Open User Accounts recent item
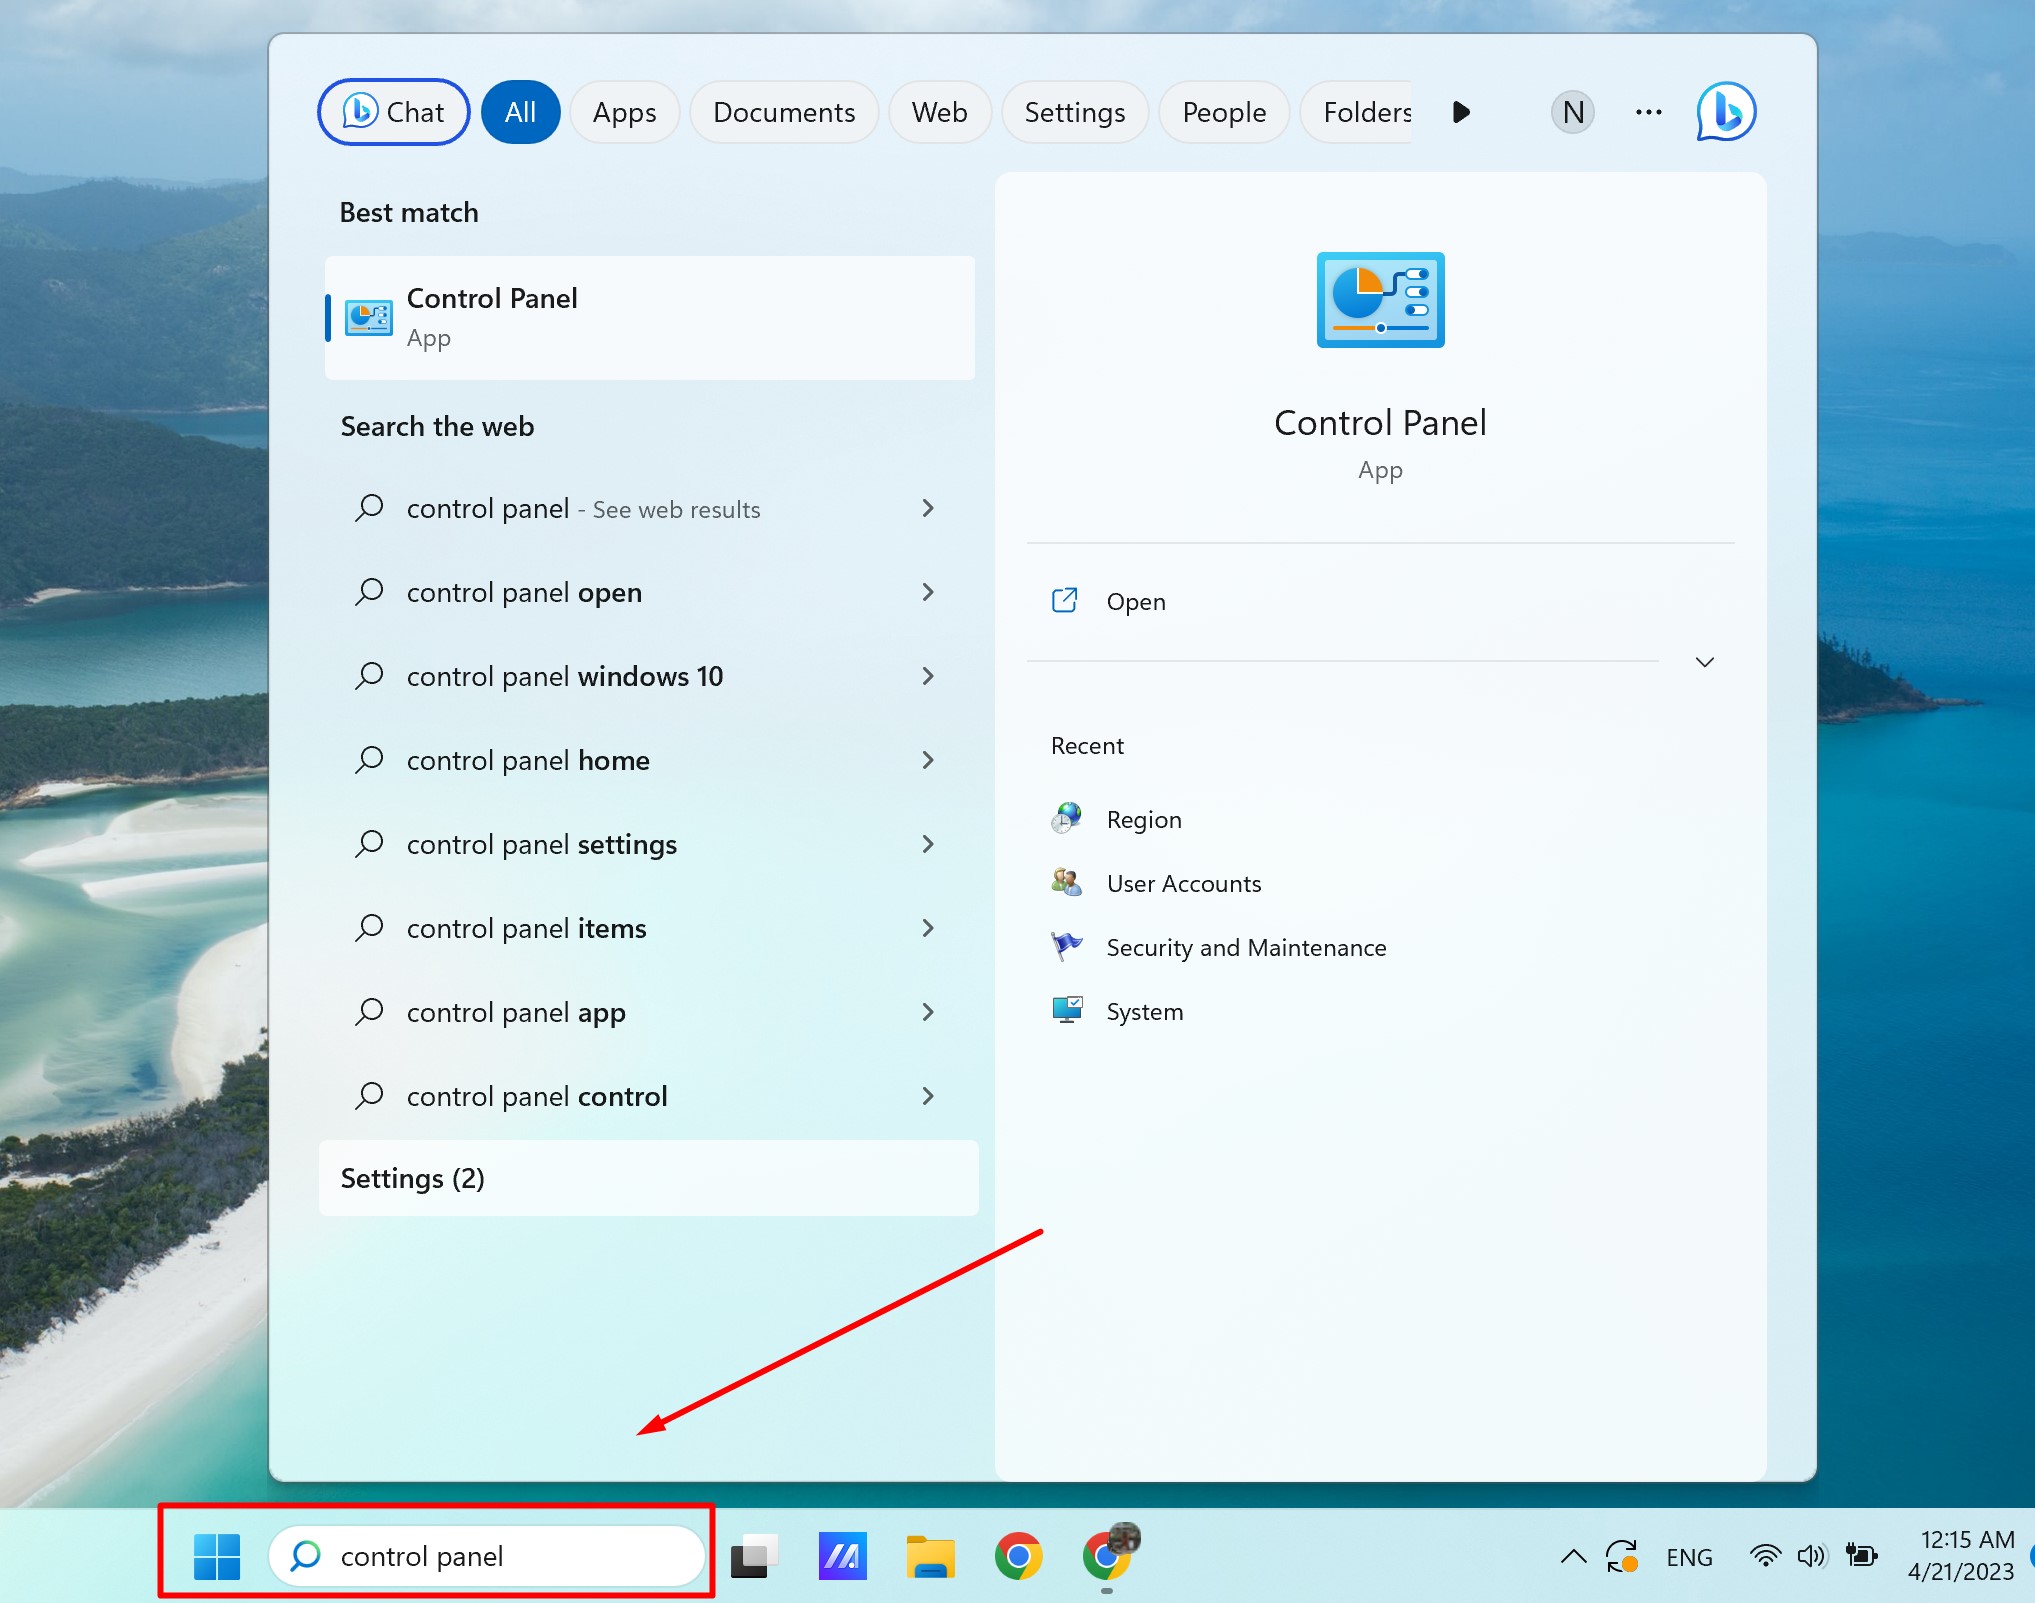2035x1603 pixels. [1183, 884]
